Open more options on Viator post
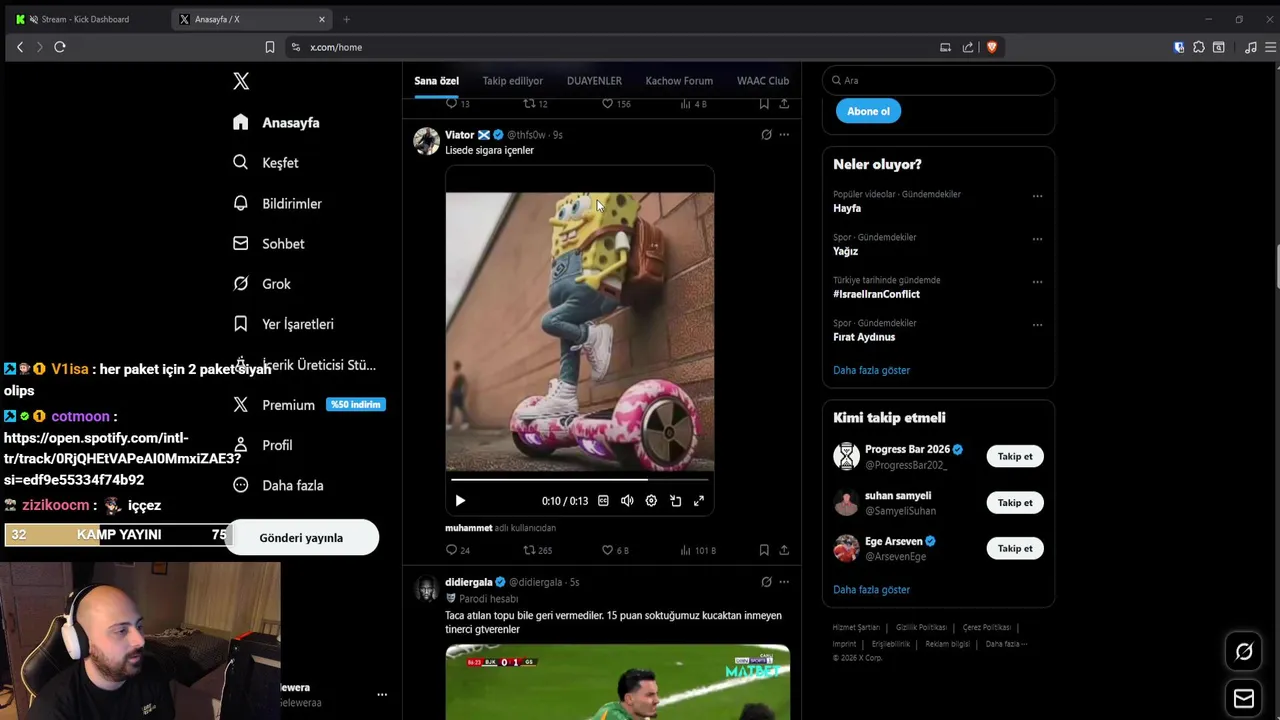Image resolution: width=1280 pixels, height=720 pixels. click(784, 134)
